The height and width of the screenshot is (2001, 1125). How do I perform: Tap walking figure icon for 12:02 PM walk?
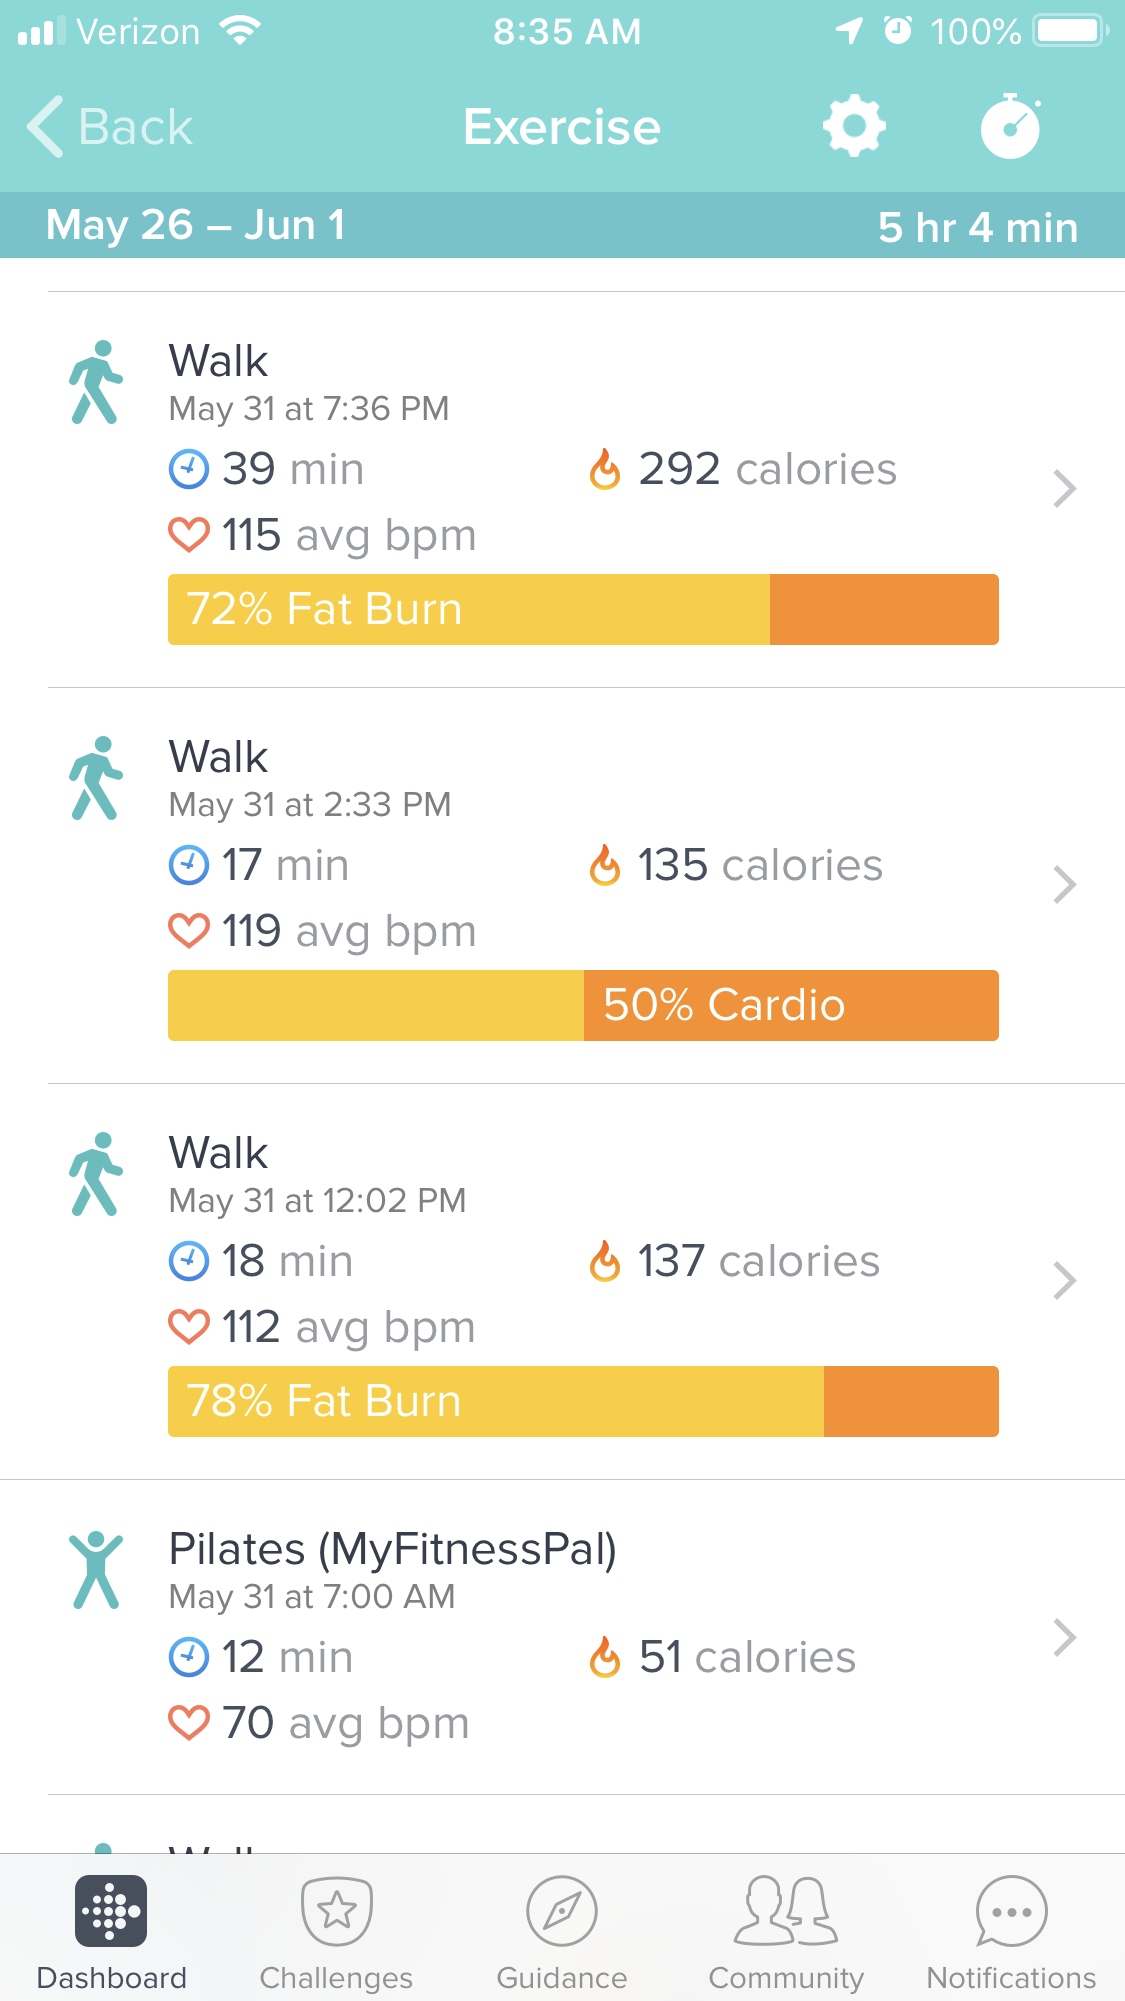point(96,1175)
